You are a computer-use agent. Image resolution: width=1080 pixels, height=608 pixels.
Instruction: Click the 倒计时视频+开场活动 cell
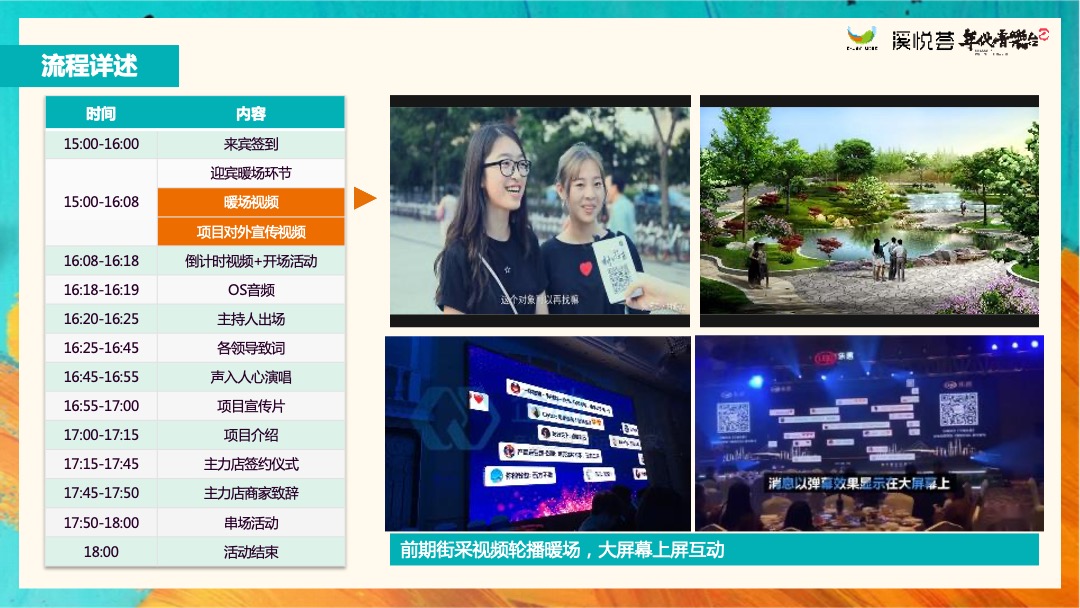tap(250, 260)
